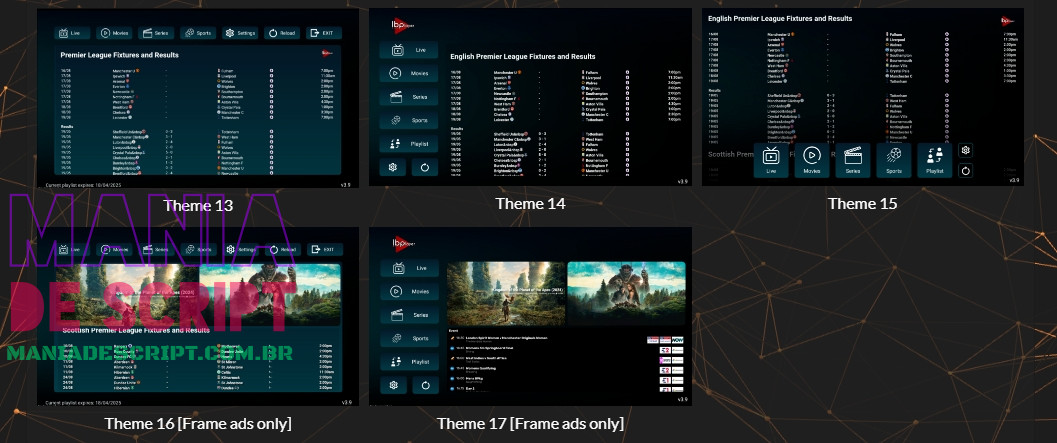Click the settings gear in Theme 14 preview
Viewport: 1057px width, 443px height.
394,167
